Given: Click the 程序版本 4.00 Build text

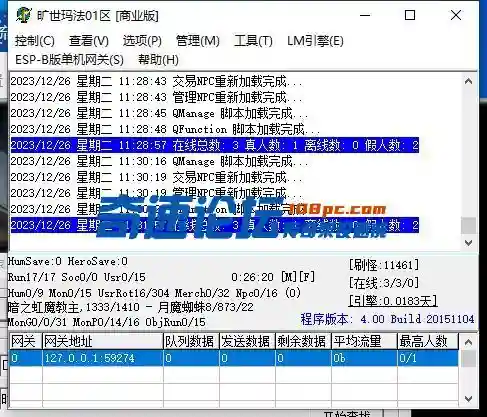Looking at the screenshot, I should pos(387,319).
